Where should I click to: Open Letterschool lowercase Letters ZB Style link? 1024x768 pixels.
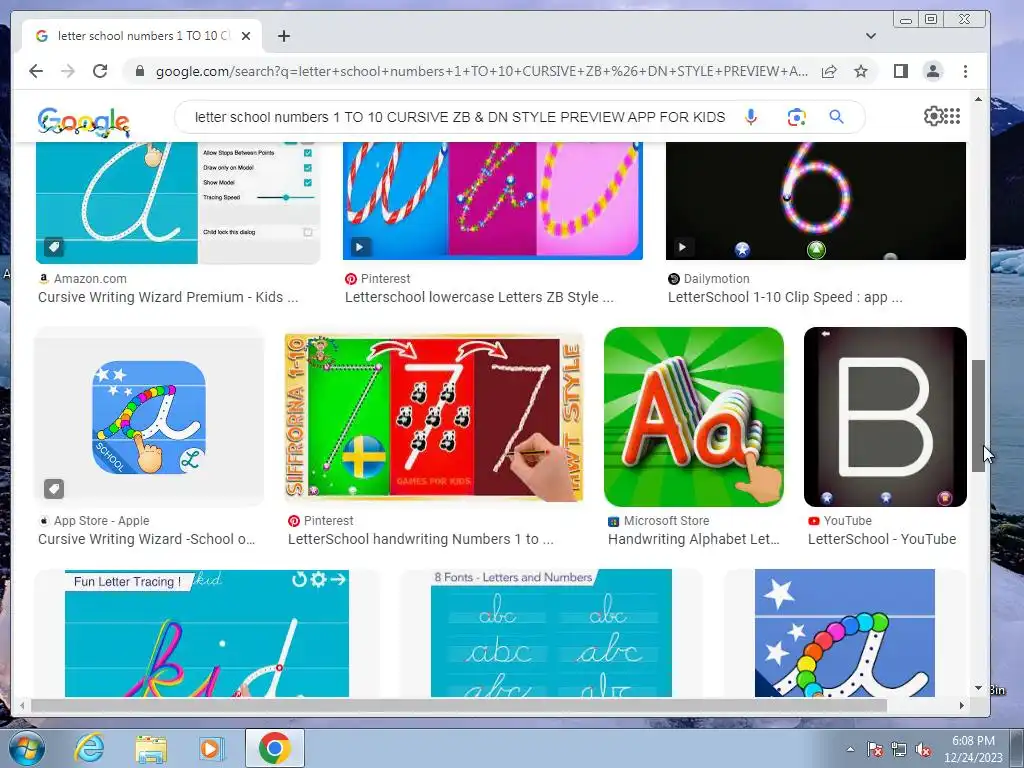pyautogui.click(x=479, y=297)
